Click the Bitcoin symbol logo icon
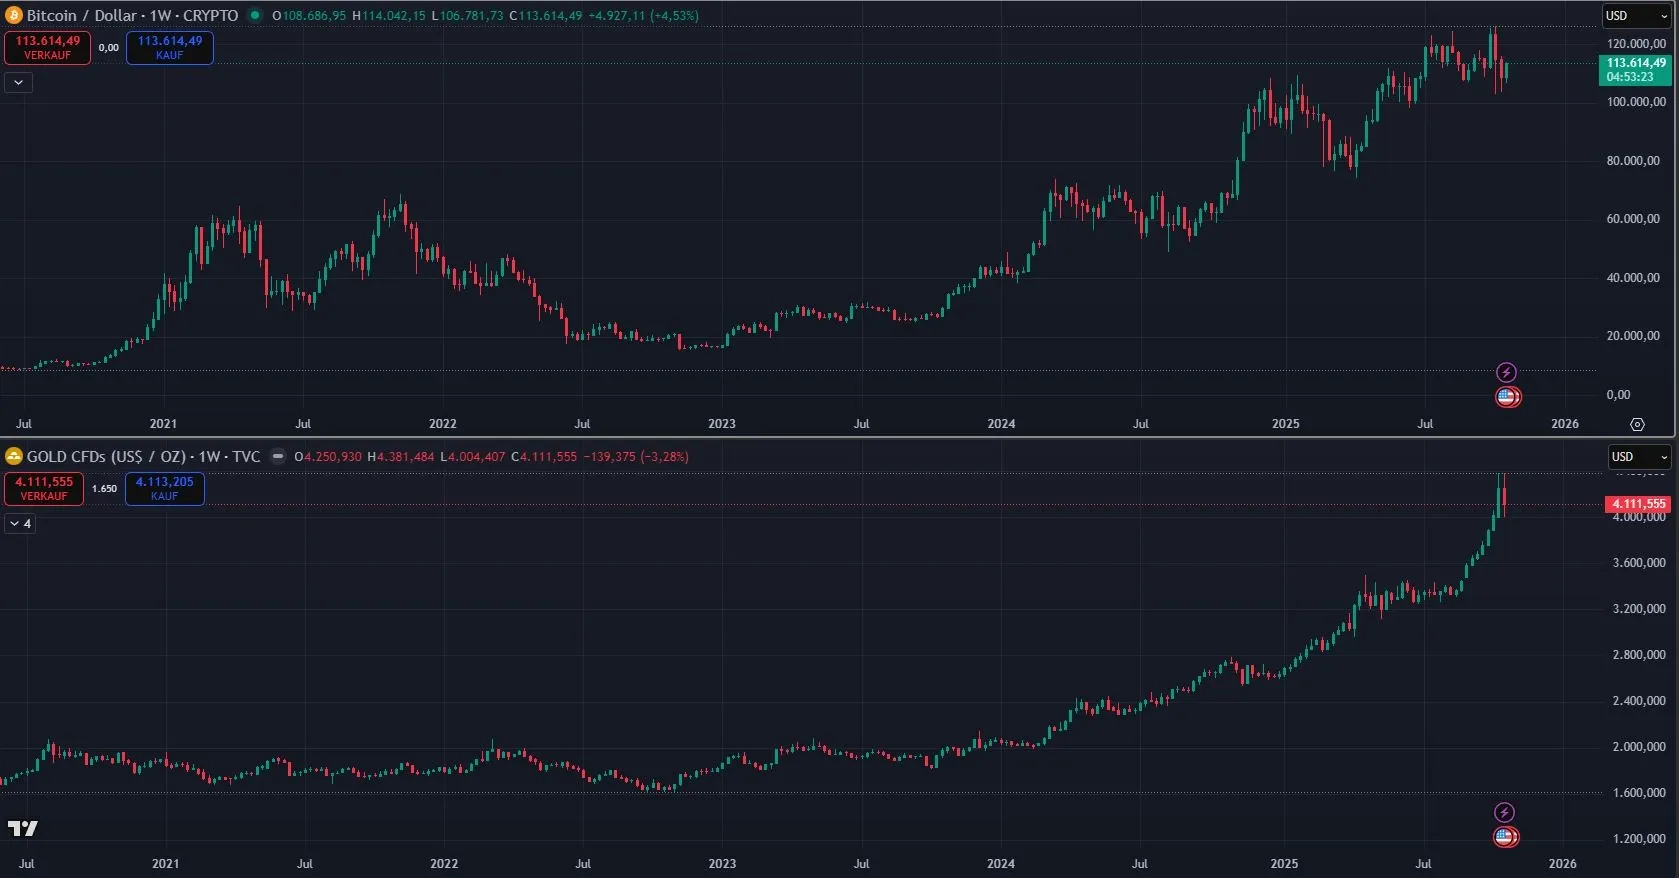Screen dimensions: 1679x878 click(14, 16)
